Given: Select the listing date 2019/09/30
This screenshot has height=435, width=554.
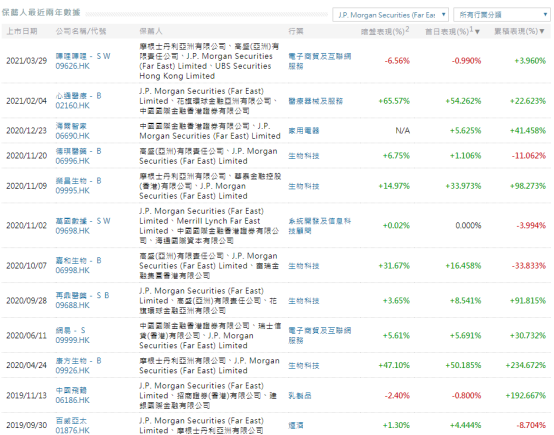Looking at the screenshot, I should [26, 425].
